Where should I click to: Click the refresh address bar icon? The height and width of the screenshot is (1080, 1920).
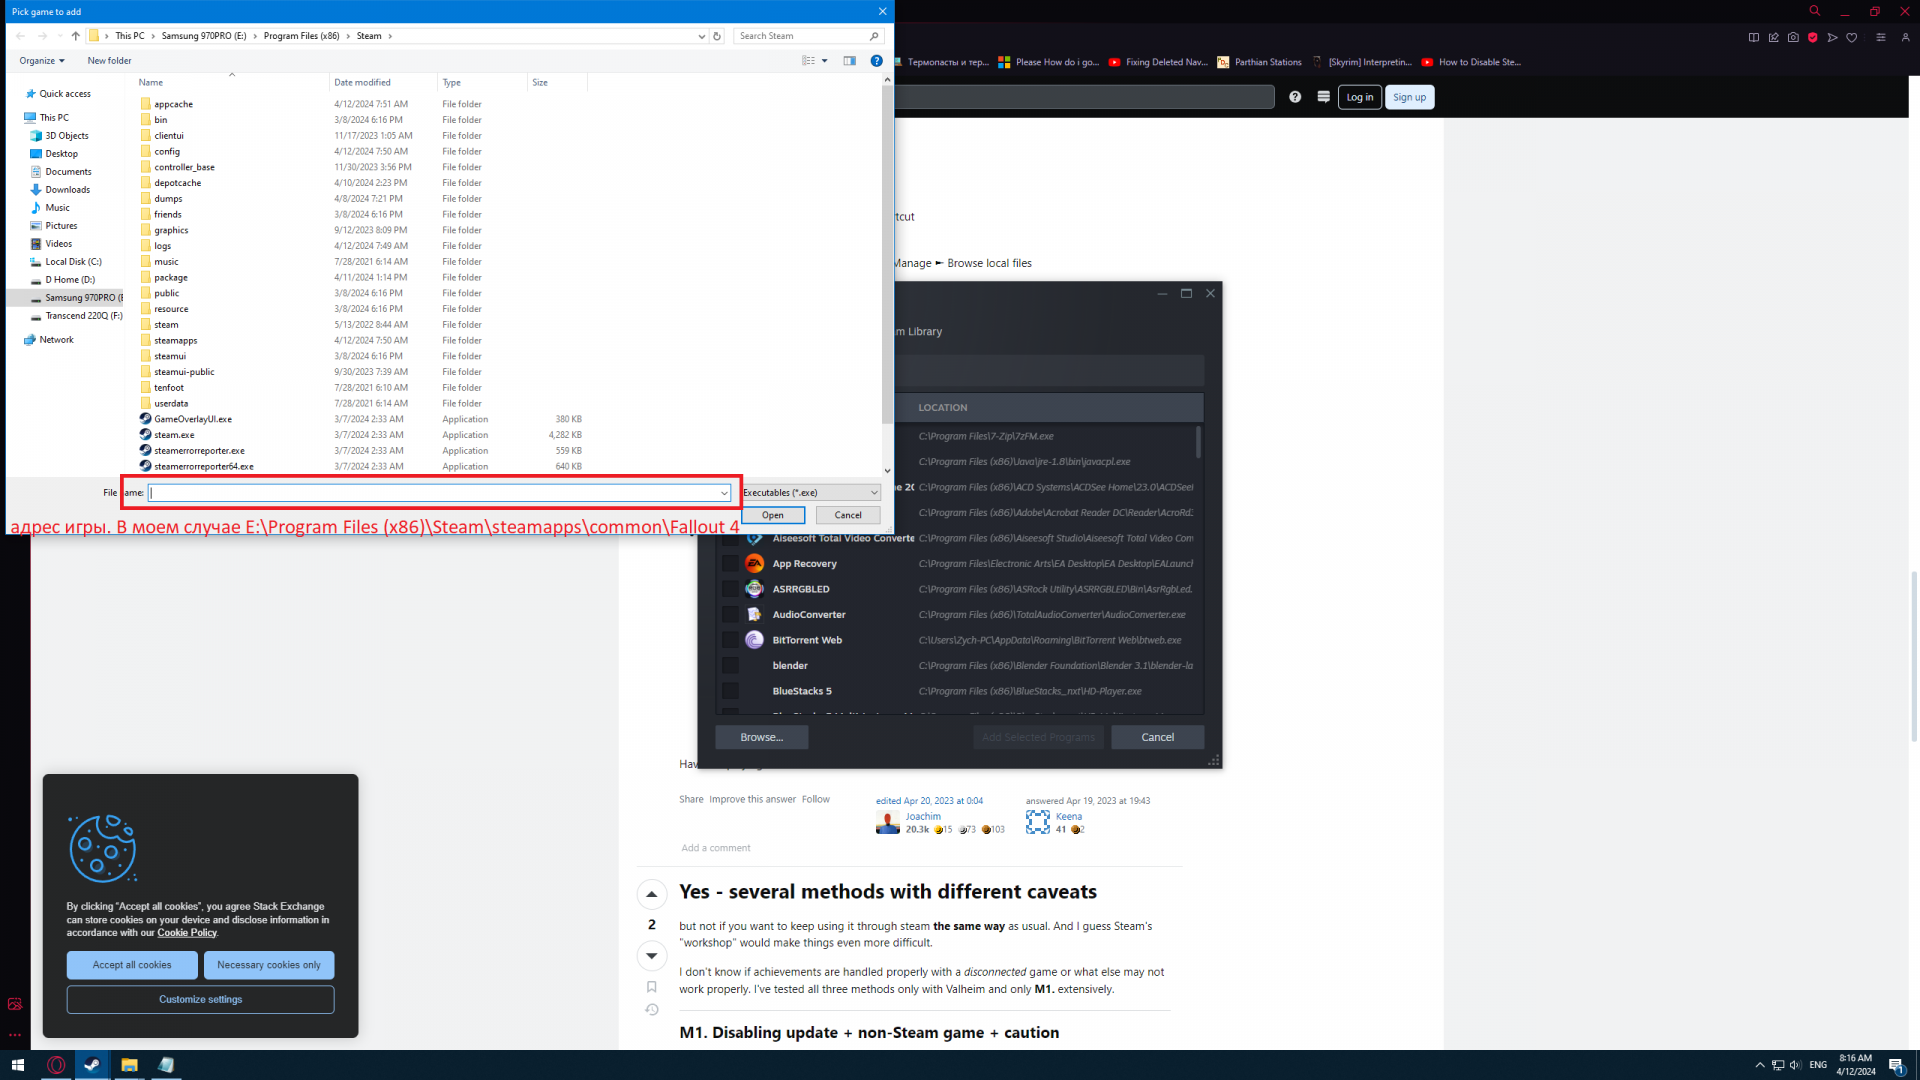716,36
